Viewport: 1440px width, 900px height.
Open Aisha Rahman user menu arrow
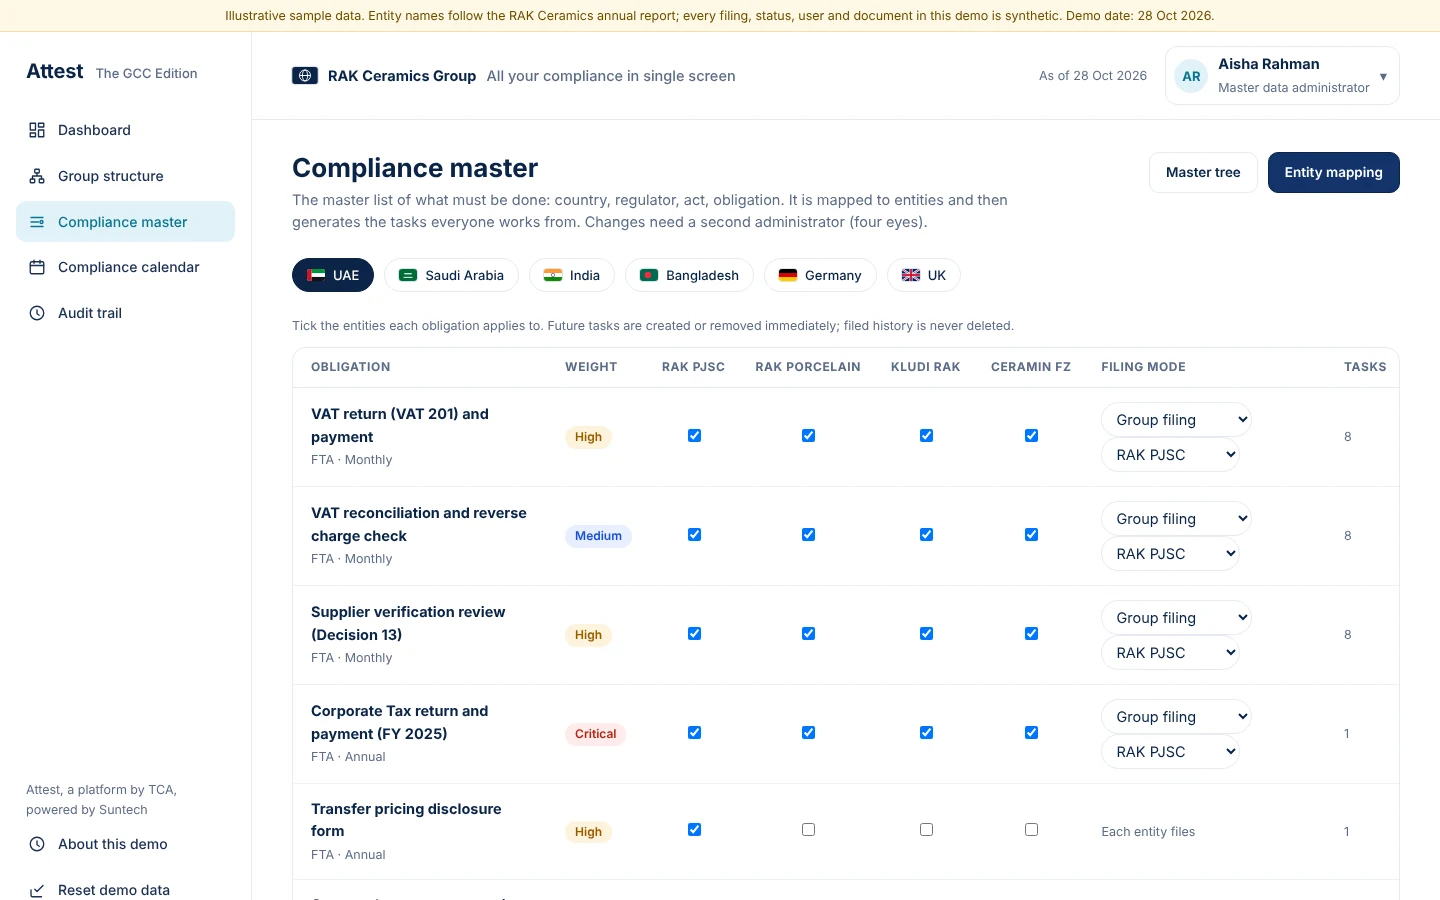pos(1383,77)
